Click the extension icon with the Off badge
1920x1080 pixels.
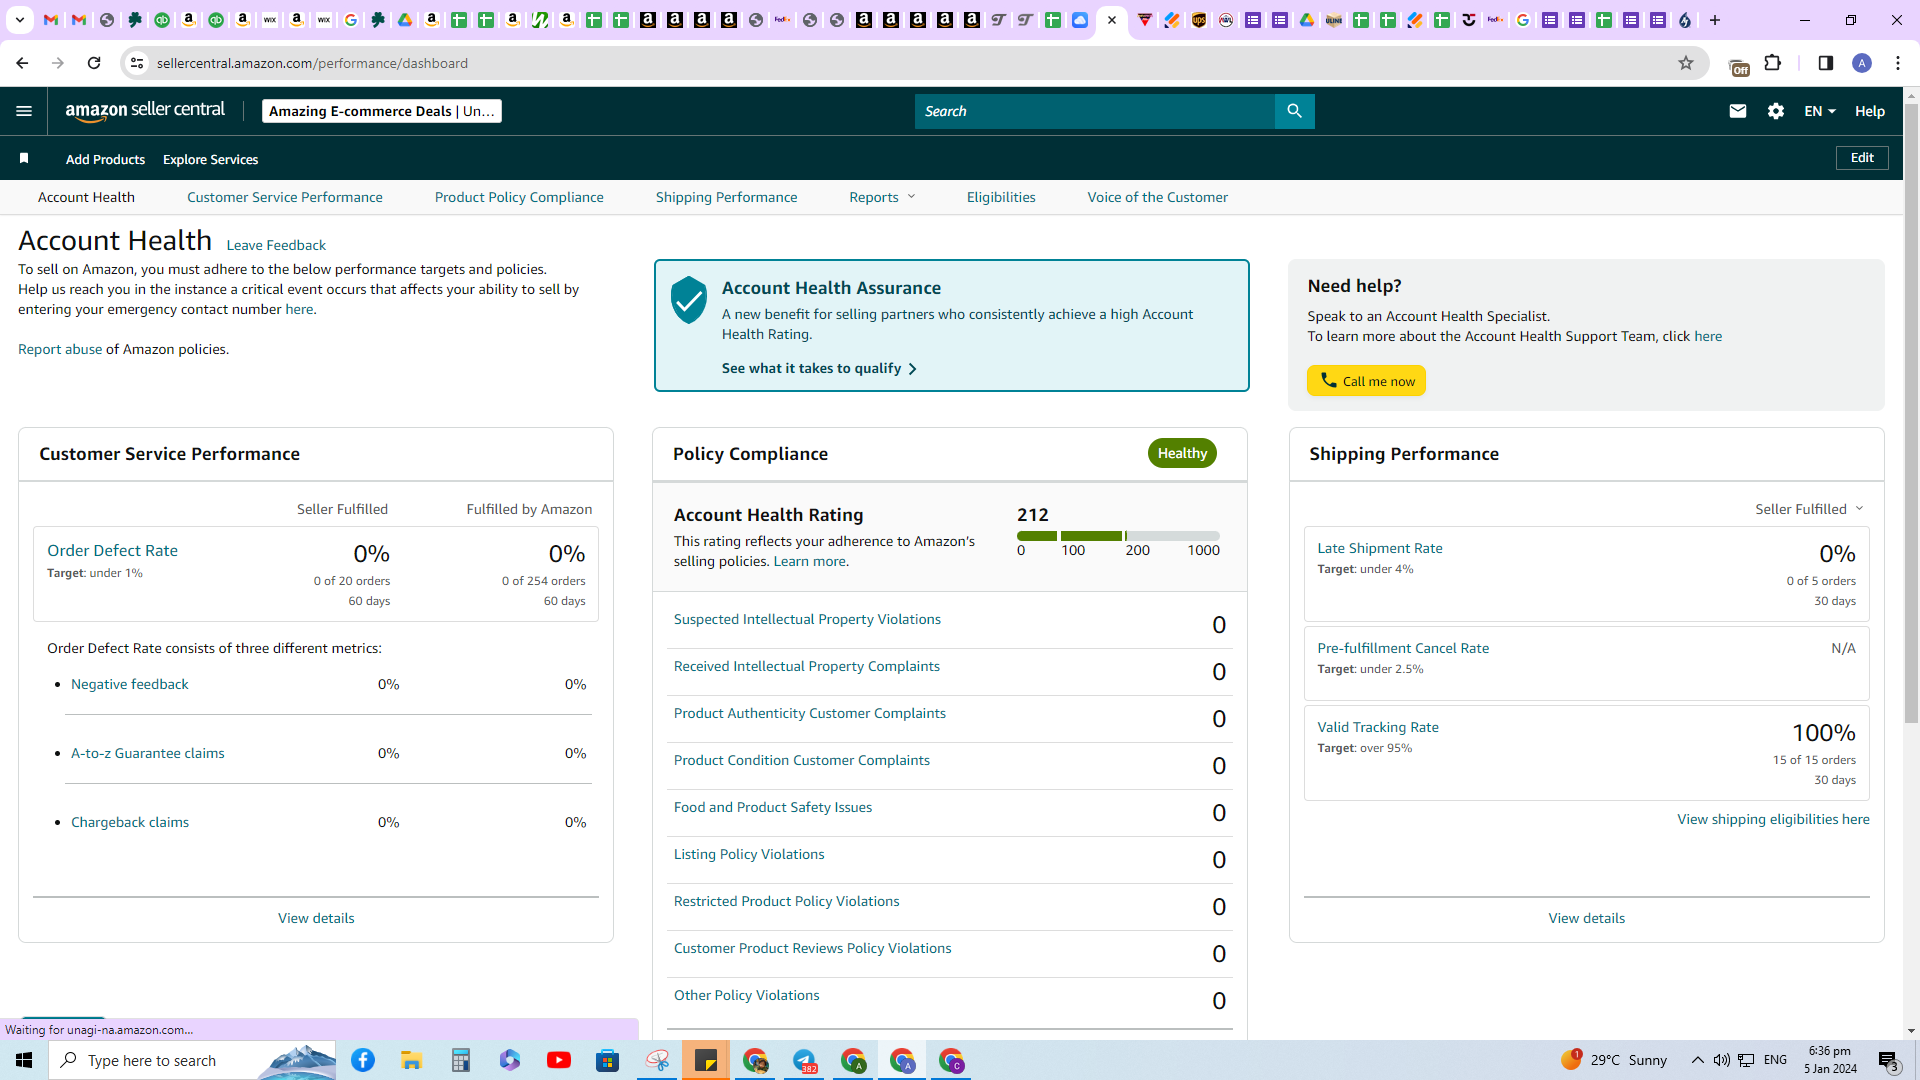[x=1738, y=66]
